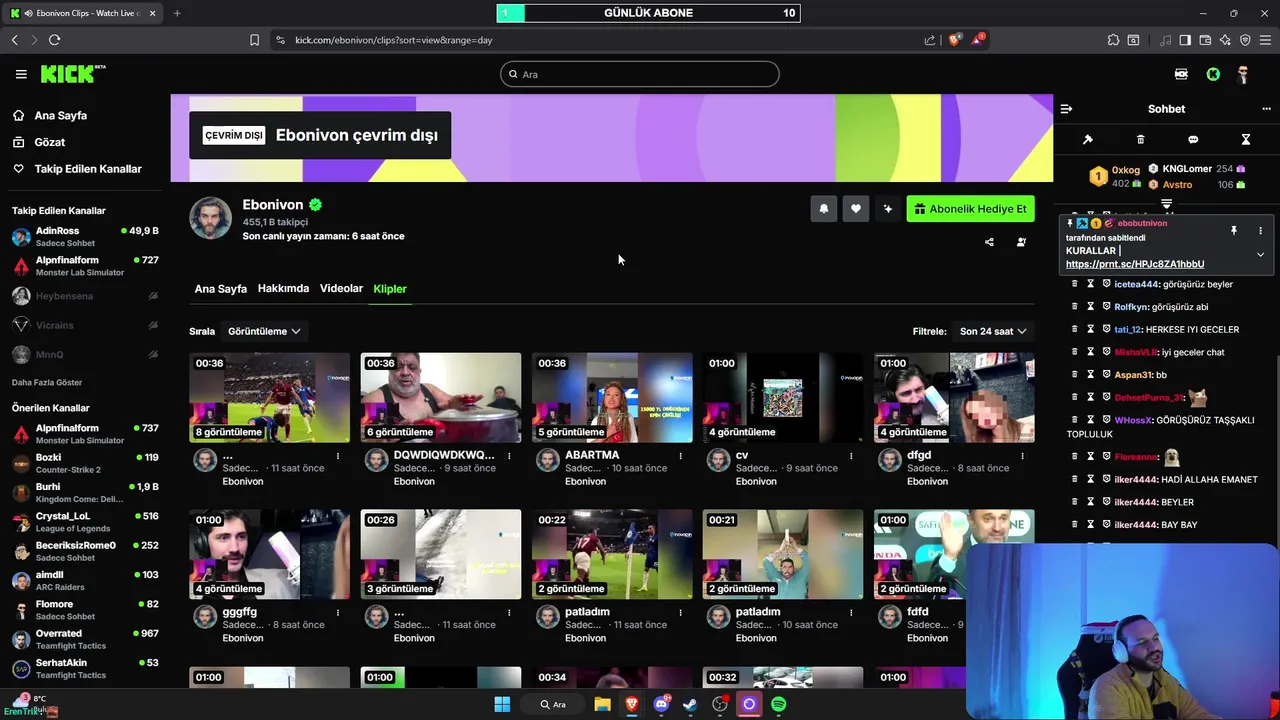Click username KNGLomer in gift leaderboard
Image resolution: width=1280 pixels, height=720 pixels.
[x=1187, y=169]
